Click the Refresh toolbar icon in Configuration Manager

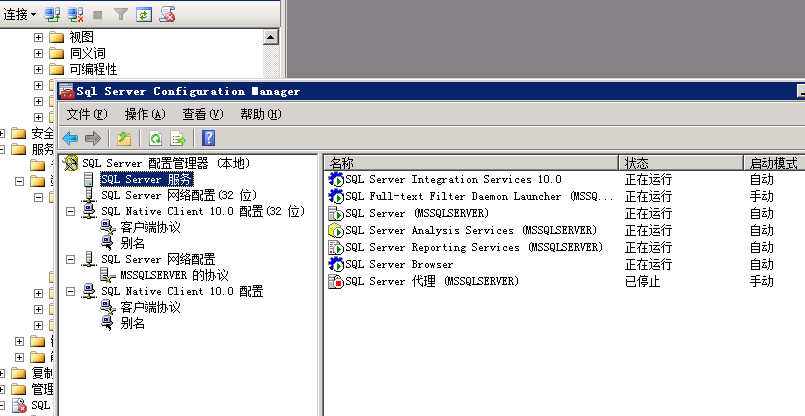[x=155, y=138]
